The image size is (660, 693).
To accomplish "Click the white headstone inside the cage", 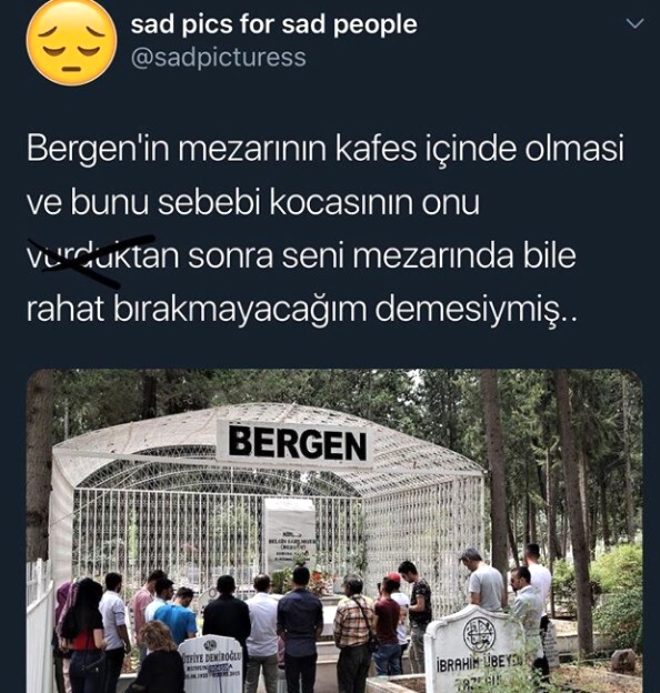I will click(290, 535).
